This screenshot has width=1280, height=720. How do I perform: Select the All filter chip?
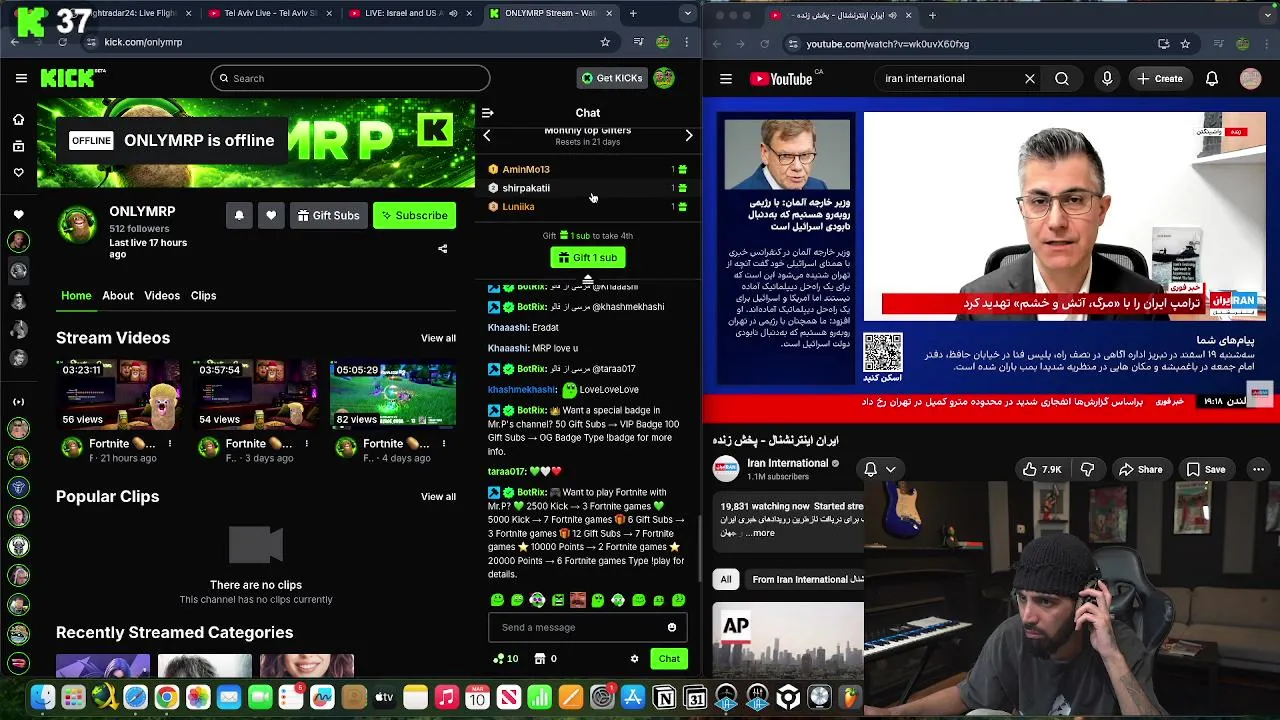726,579
